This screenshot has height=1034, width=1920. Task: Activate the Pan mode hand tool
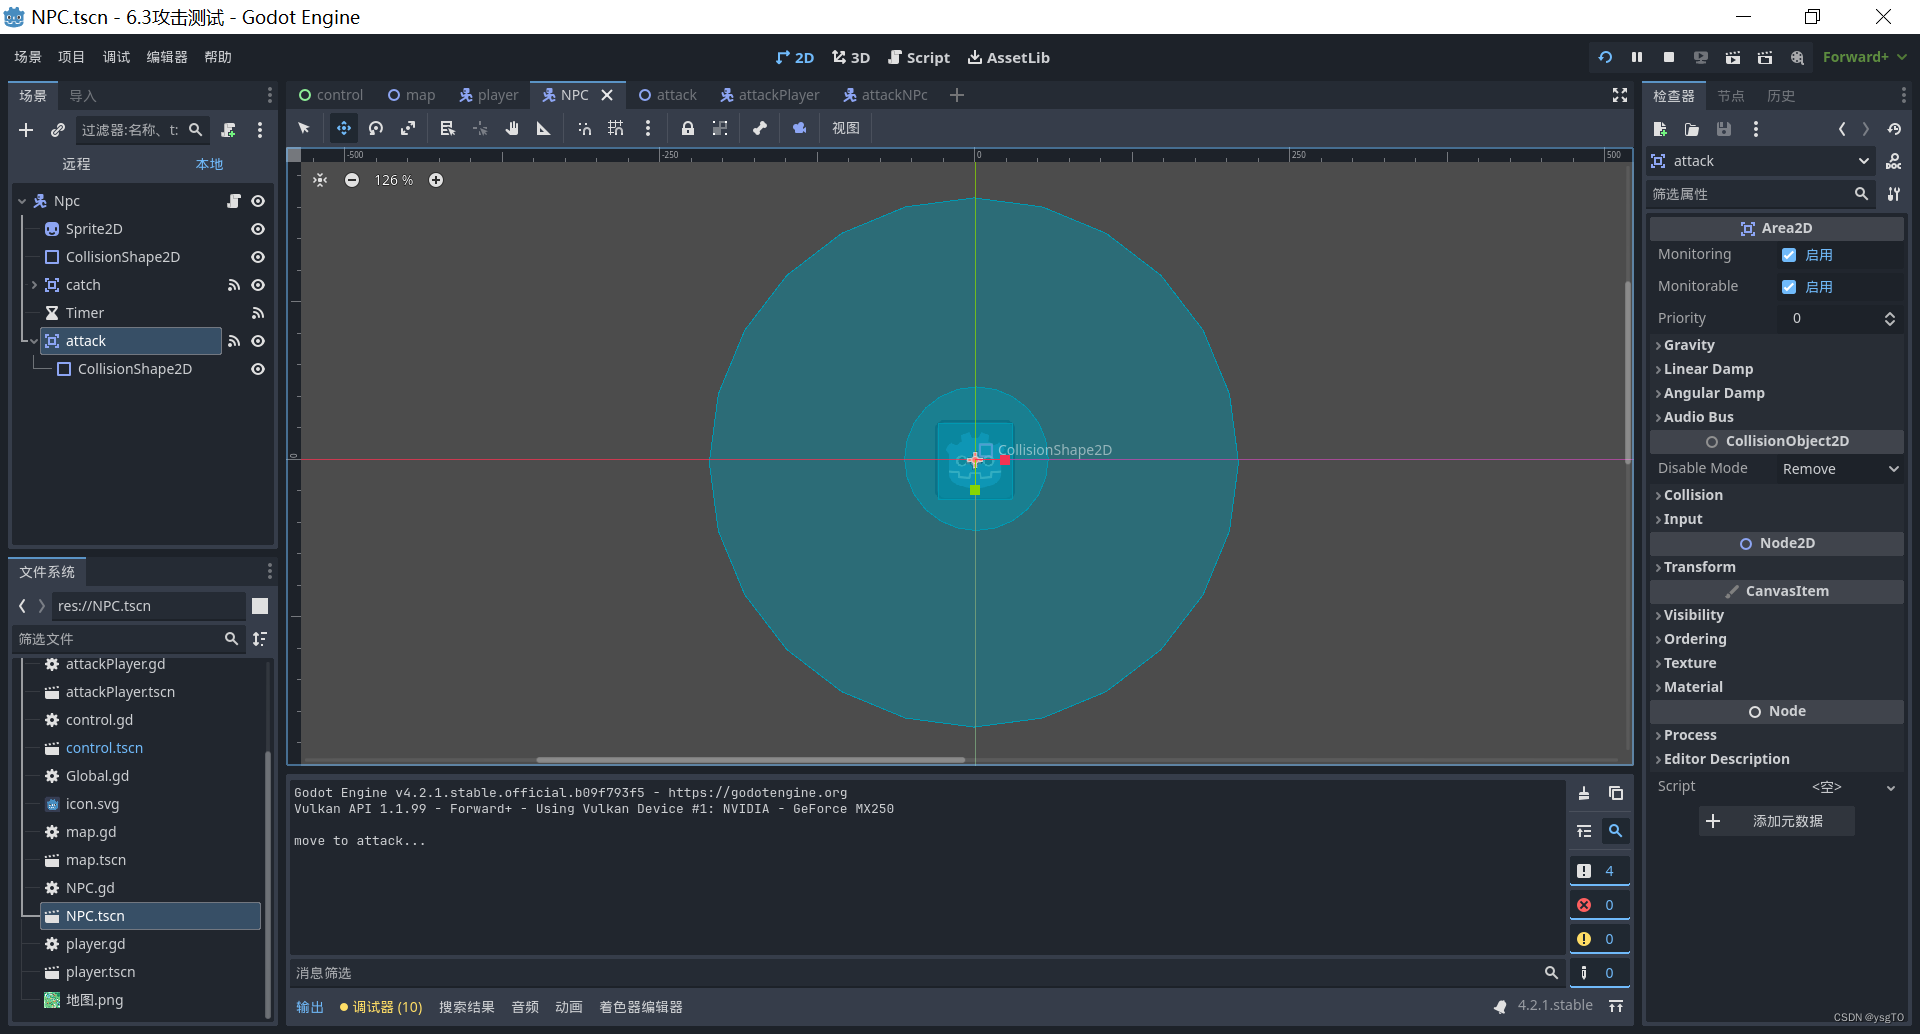tap(512, 128)
